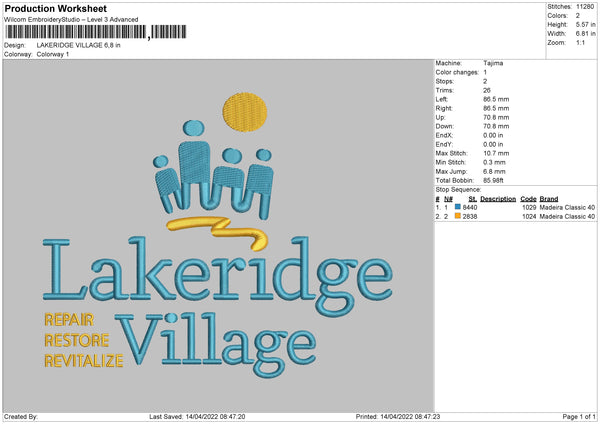The image size is (600, 424).
Task: Click the Min Stitch value 0.3 mm
Action: [x=494, y=162]
